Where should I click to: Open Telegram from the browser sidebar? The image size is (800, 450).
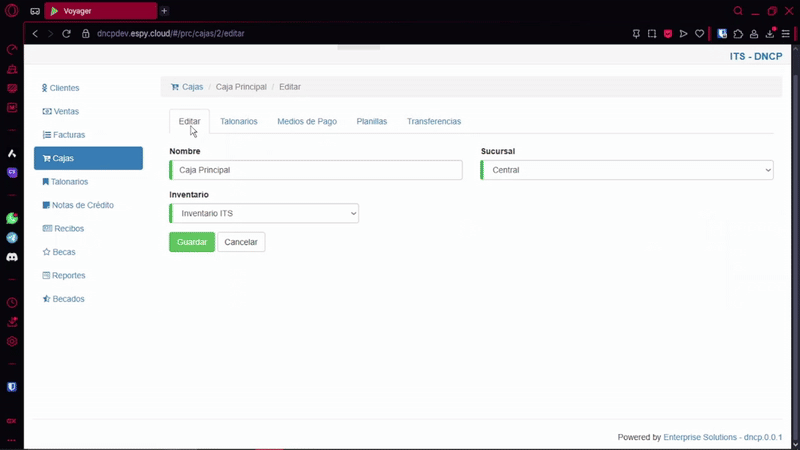[12, 238]
